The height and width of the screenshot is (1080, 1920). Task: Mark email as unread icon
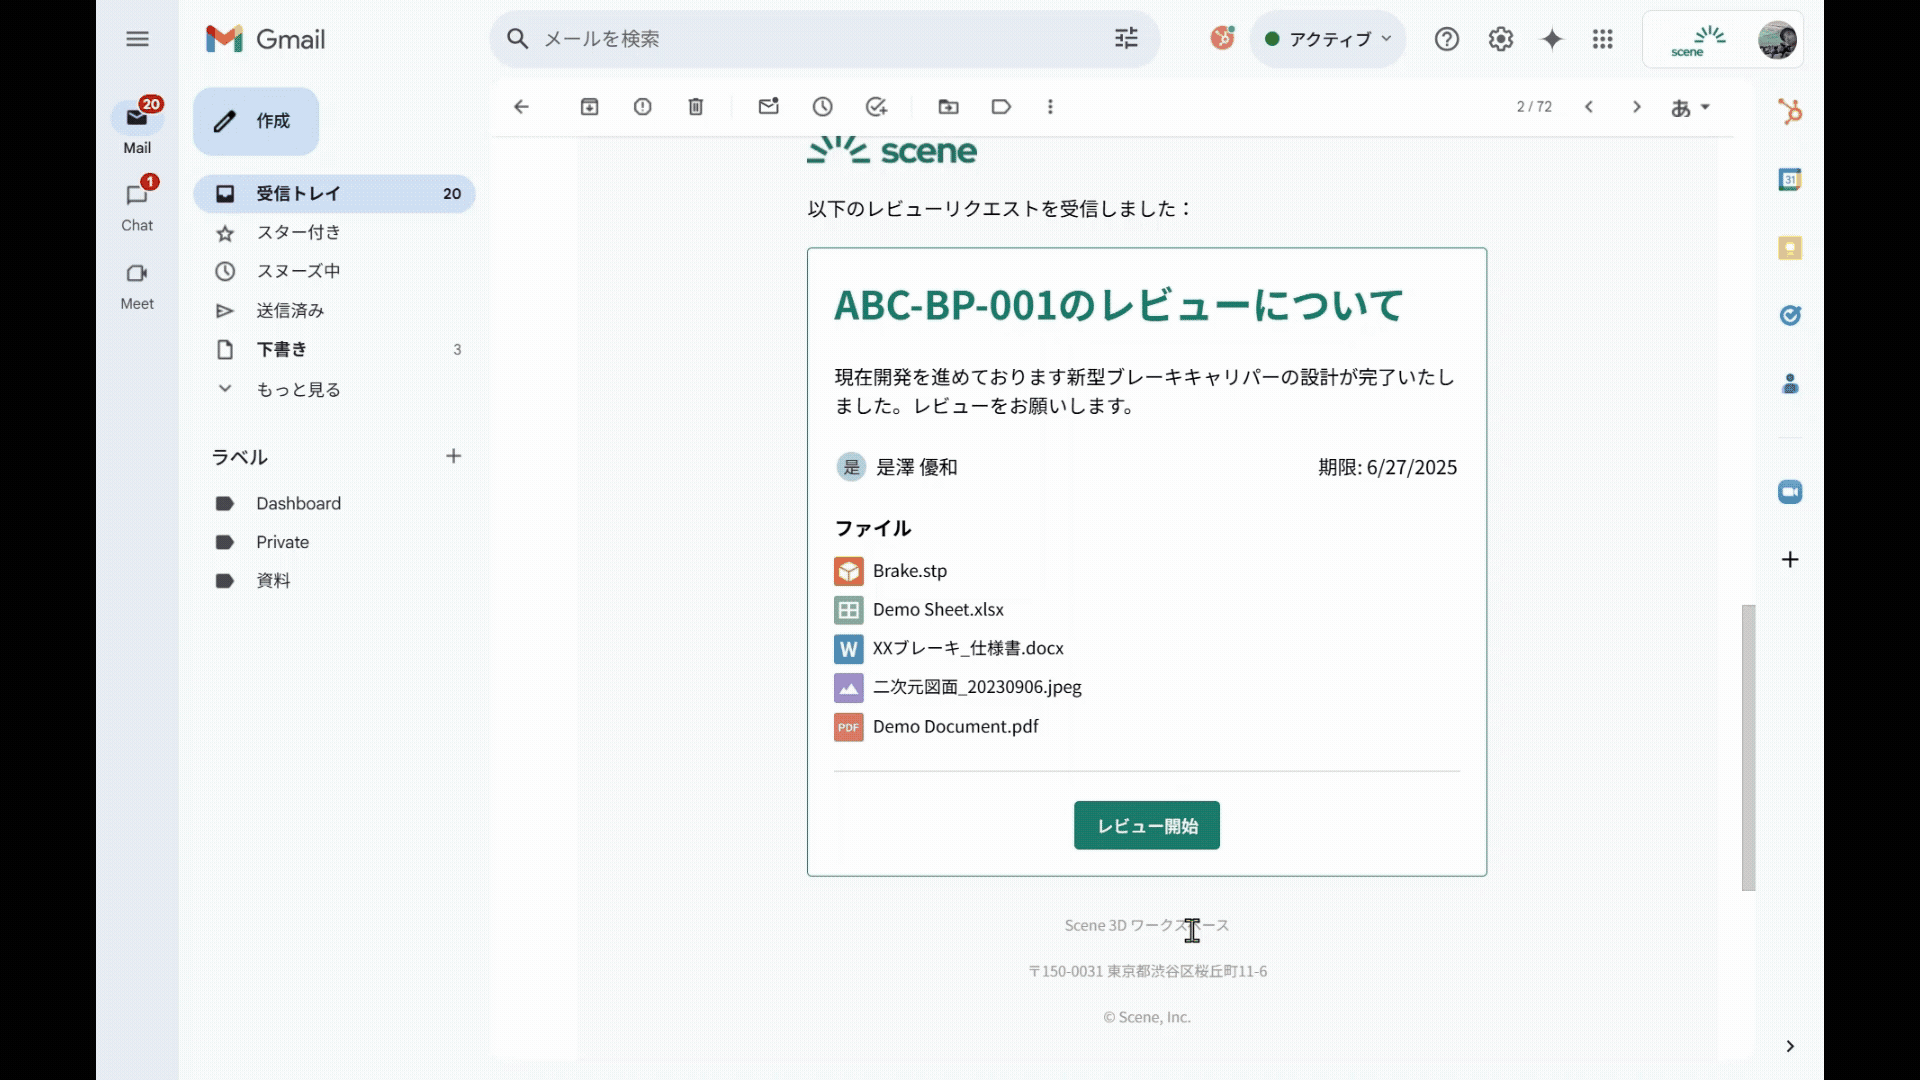768,107
